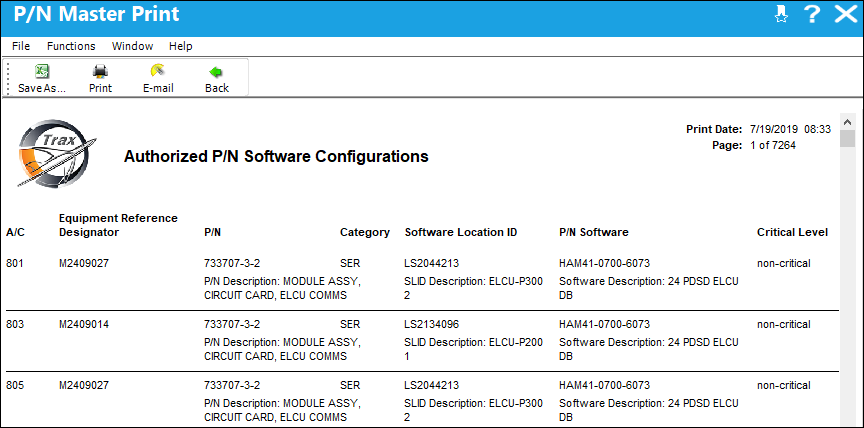Image resolution: width=864 pixels, height=428 pixels.
Task: Open the Window menu
Action: [132, 46]
